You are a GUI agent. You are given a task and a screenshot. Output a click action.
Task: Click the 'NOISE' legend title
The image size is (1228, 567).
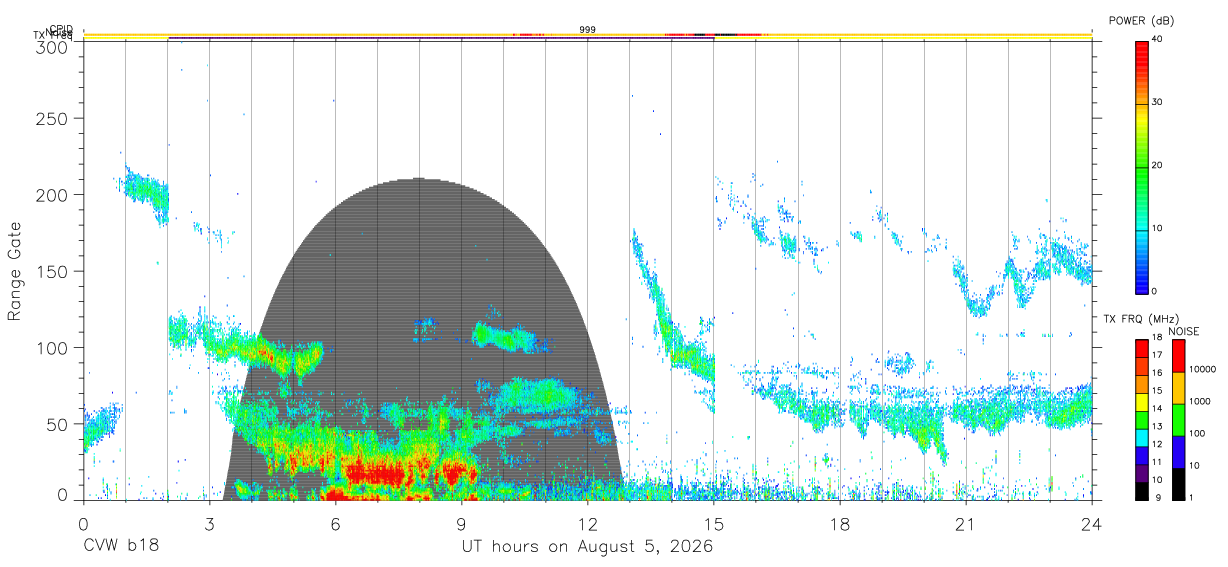pos(1183,331)
